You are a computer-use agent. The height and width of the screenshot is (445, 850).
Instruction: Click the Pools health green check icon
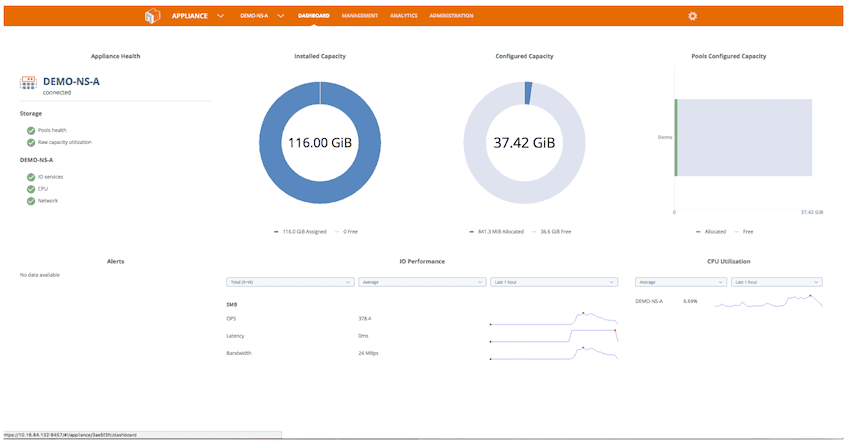pos(31,130)
